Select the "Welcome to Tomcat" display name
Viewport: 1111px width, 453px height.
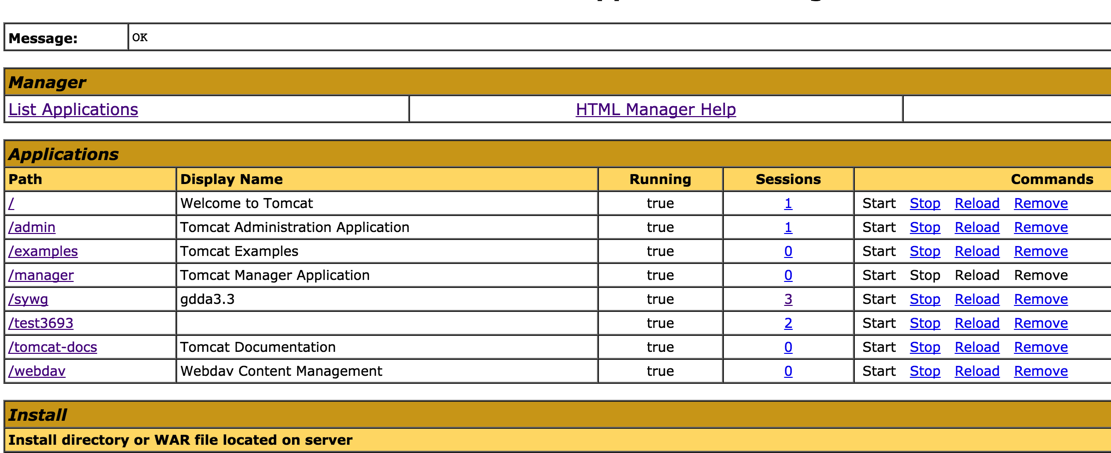pyautogui.click(x=247, y=203)
